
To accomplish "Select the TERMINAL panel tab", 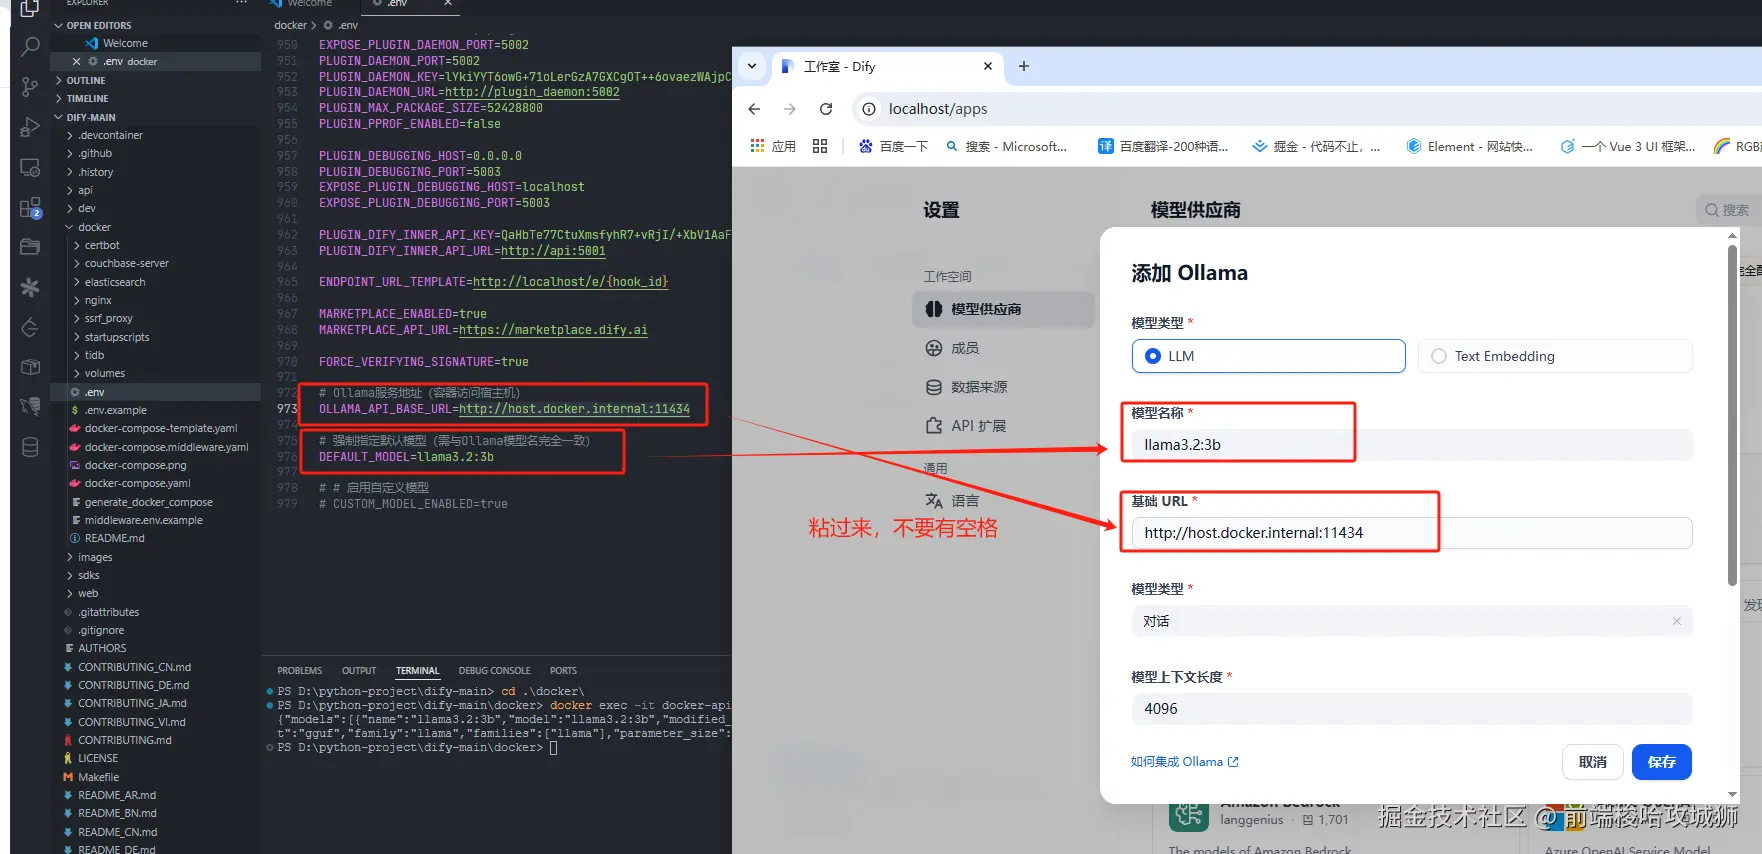I will point(417,671).
